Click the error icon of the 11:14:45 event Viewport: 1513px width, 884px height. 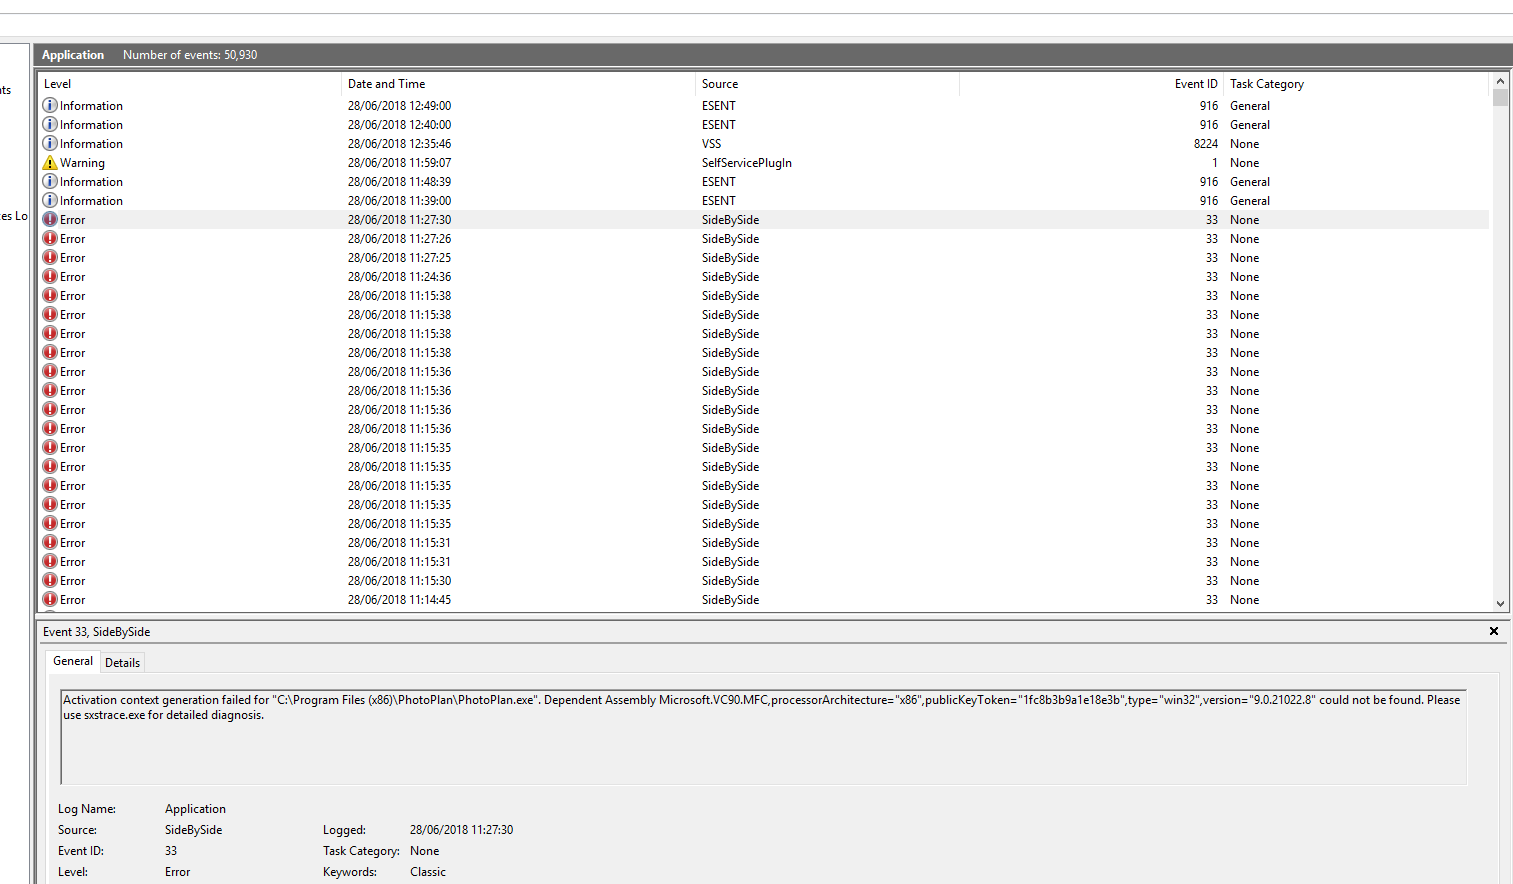click(x=50, y=599)
